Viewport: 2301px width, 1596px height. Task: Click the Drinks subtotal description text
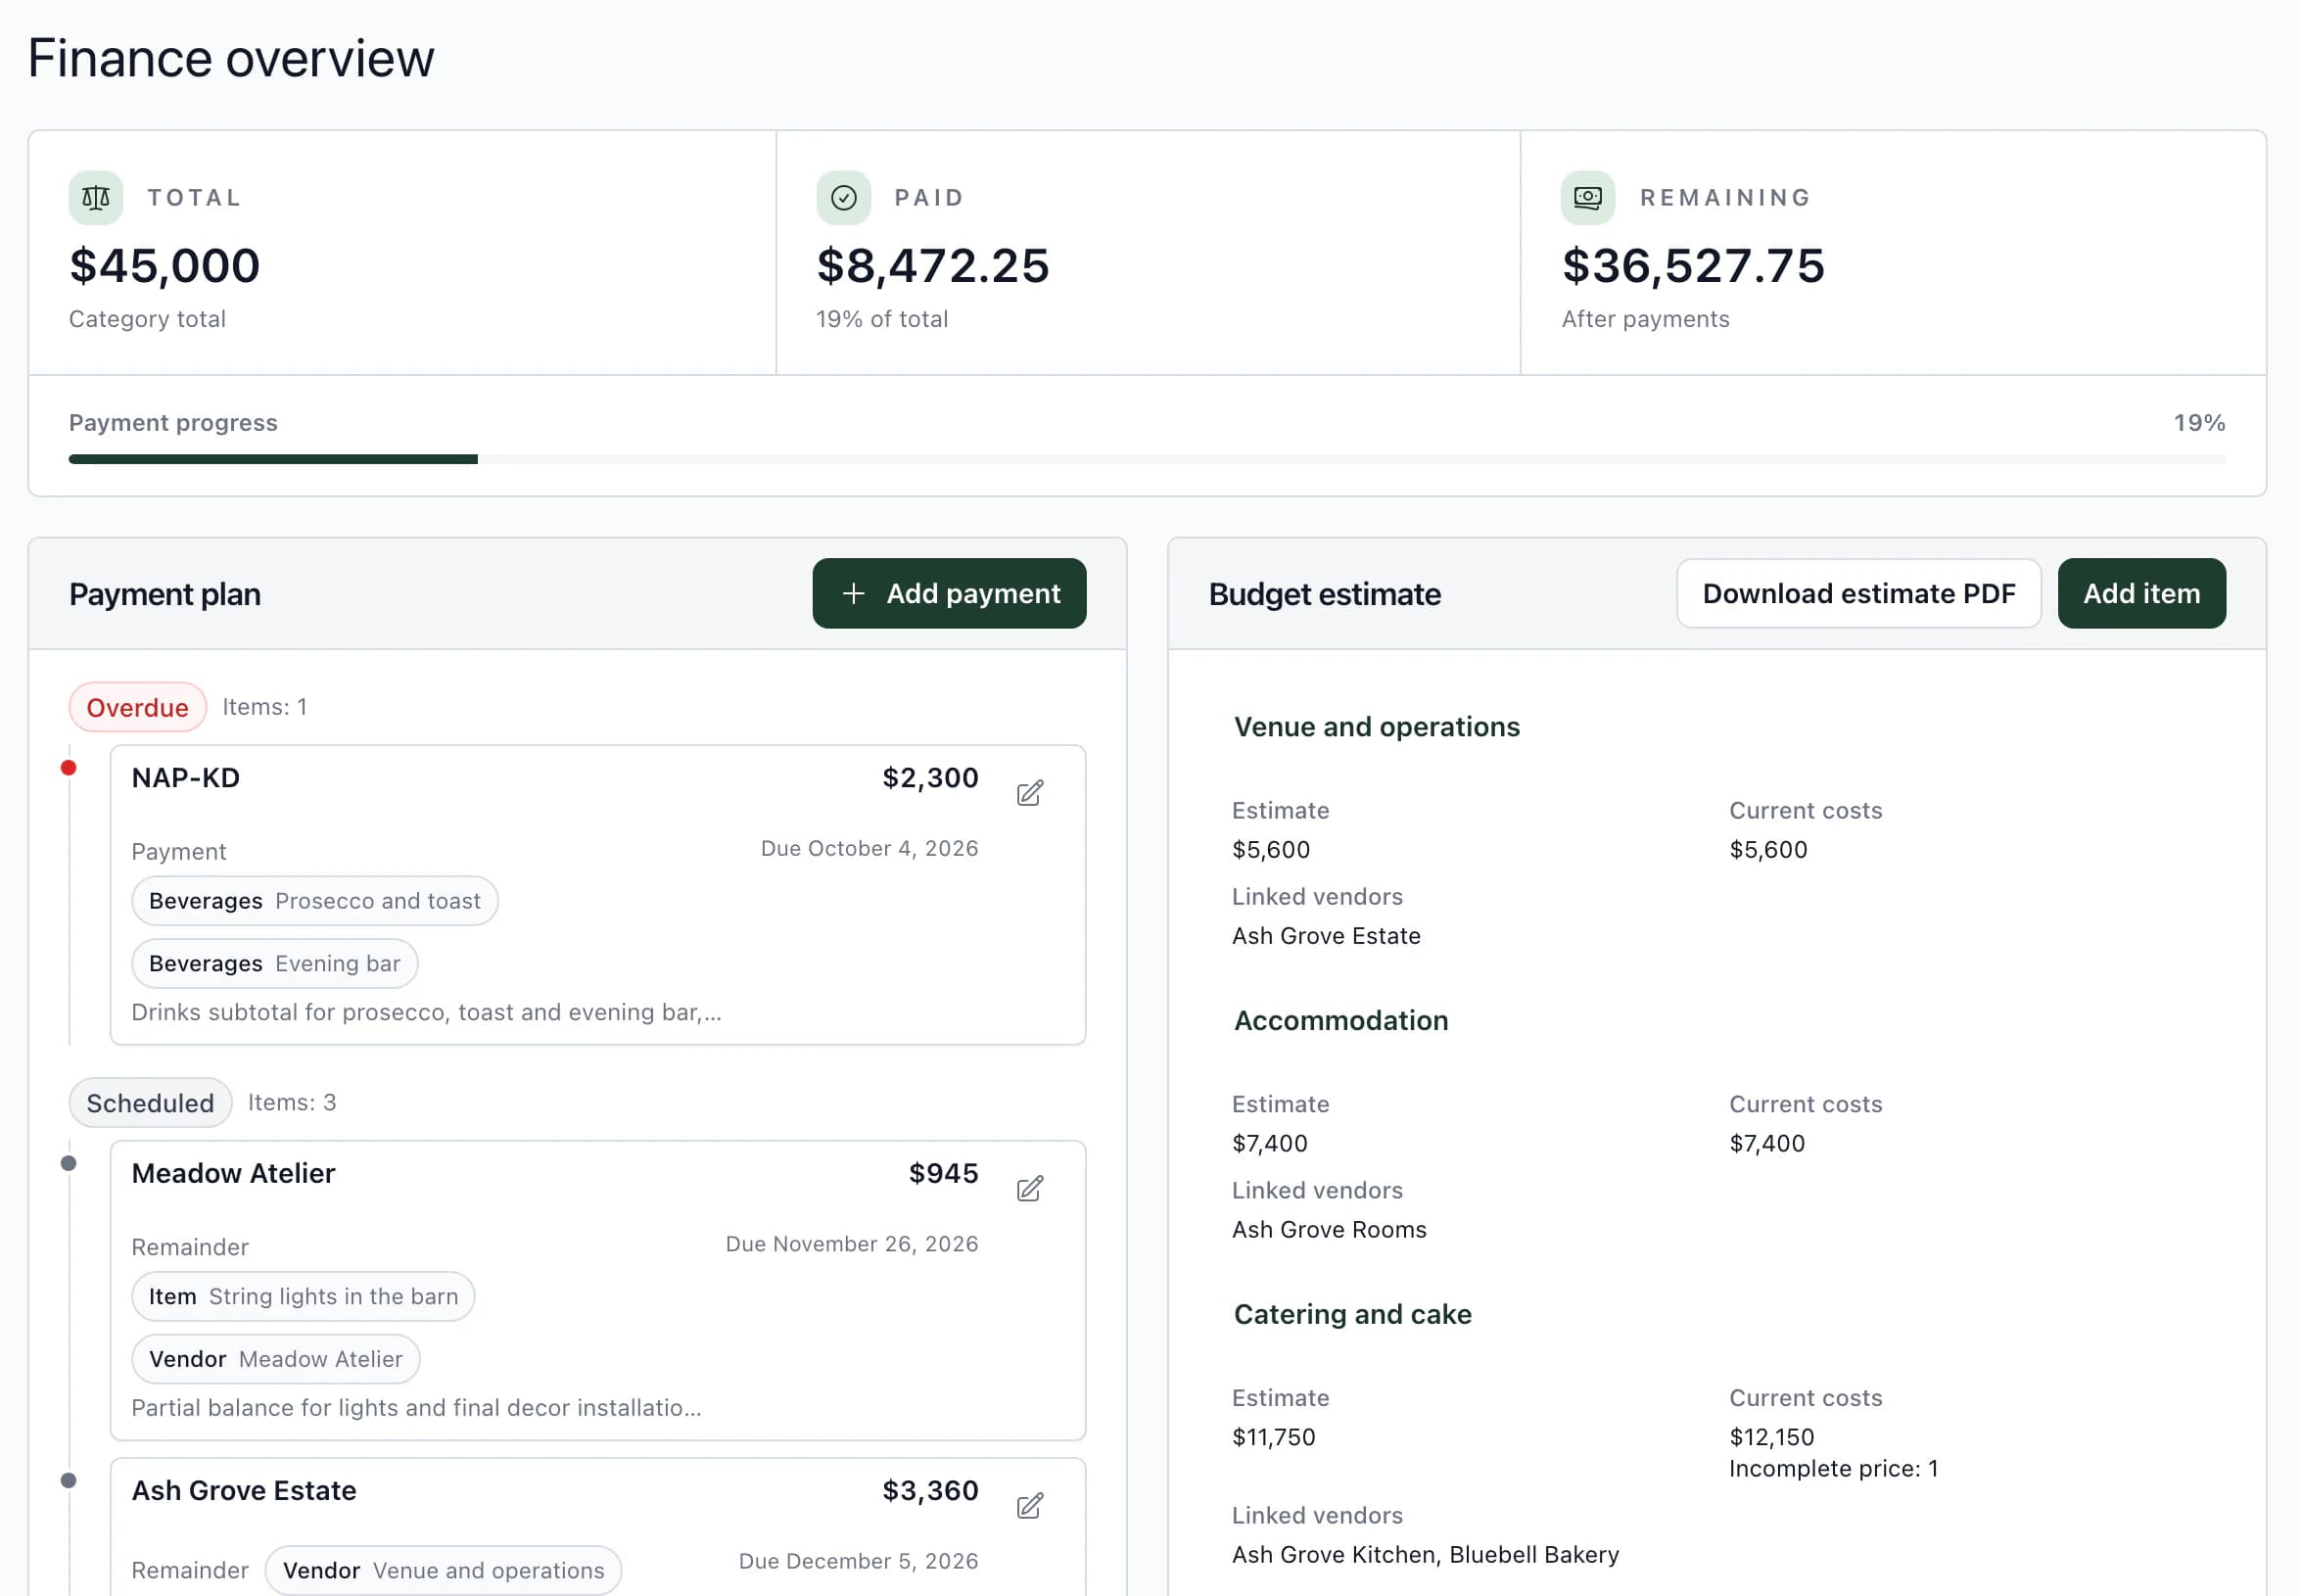click(426, 1012)
